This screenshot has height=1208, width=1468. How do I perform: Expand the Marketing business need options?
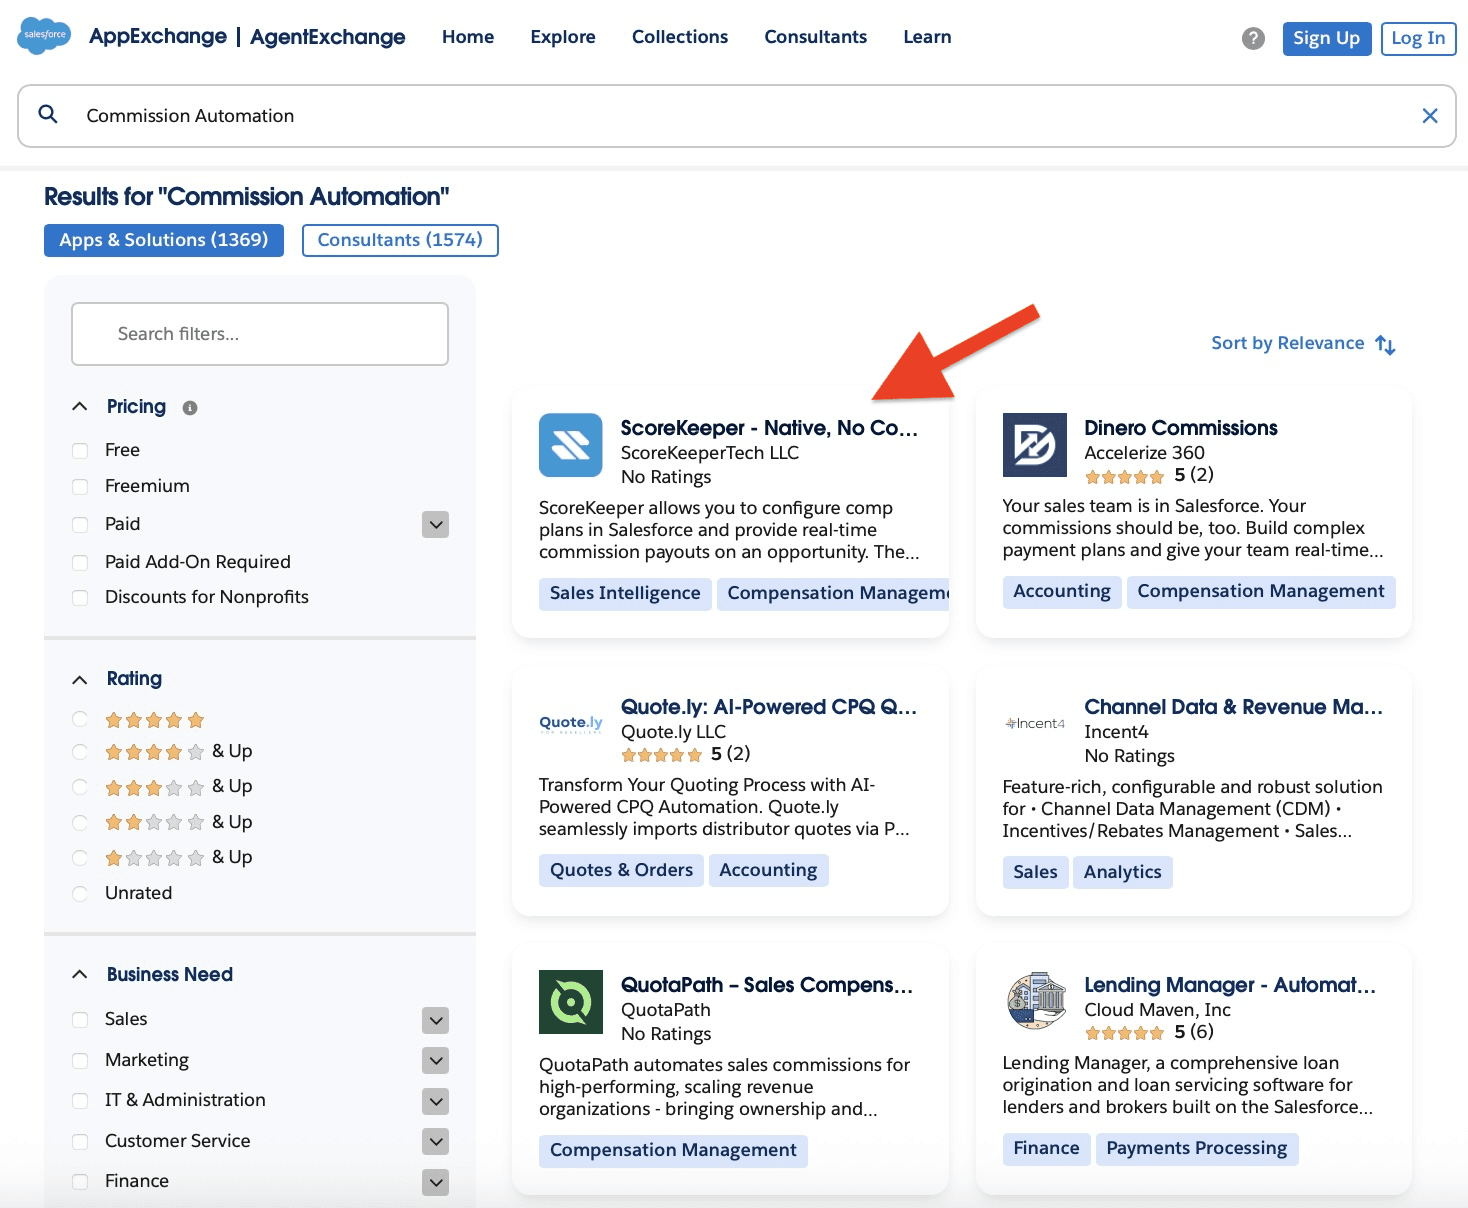434,1060
